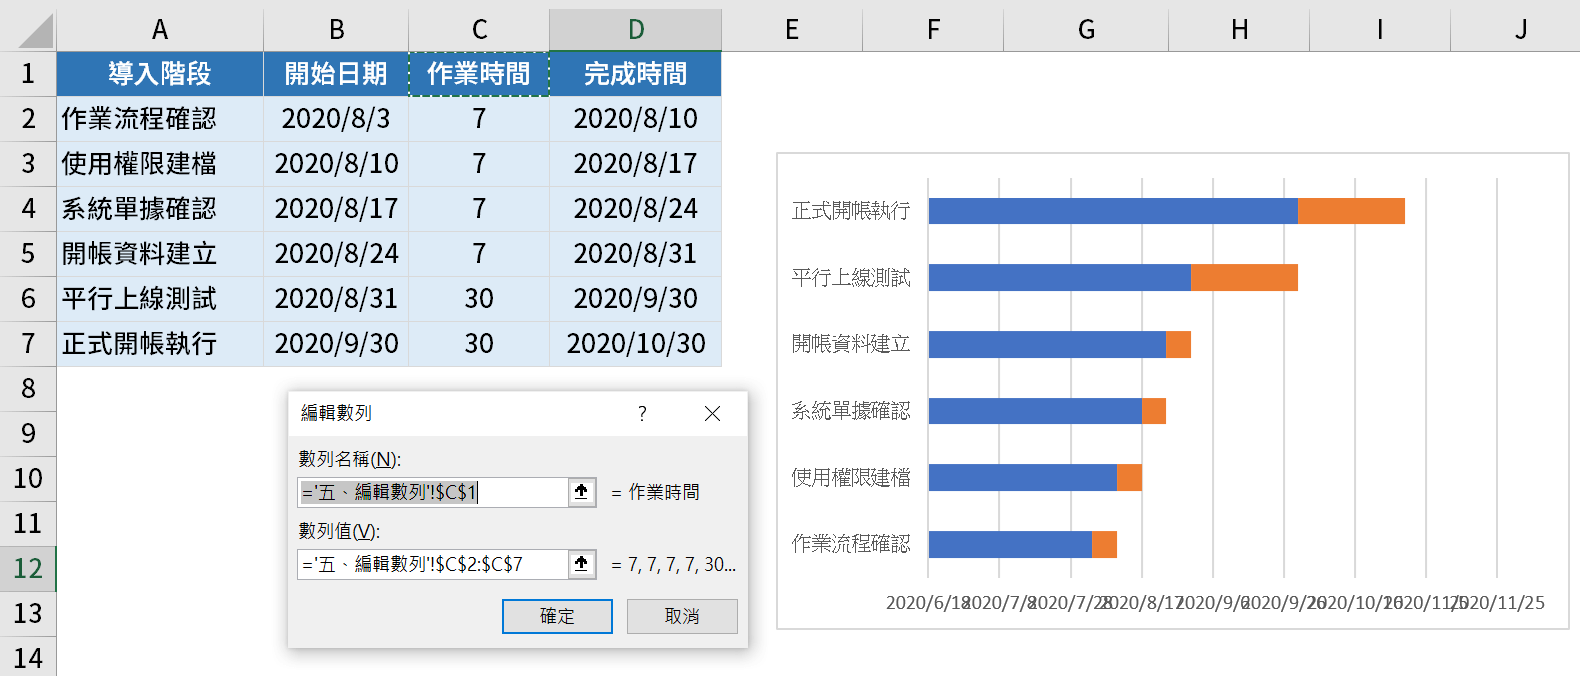Viewport: 1580px width, 676px height.
Task: Select cell 系統單據確認 in column A
Action: pos(160,209)
